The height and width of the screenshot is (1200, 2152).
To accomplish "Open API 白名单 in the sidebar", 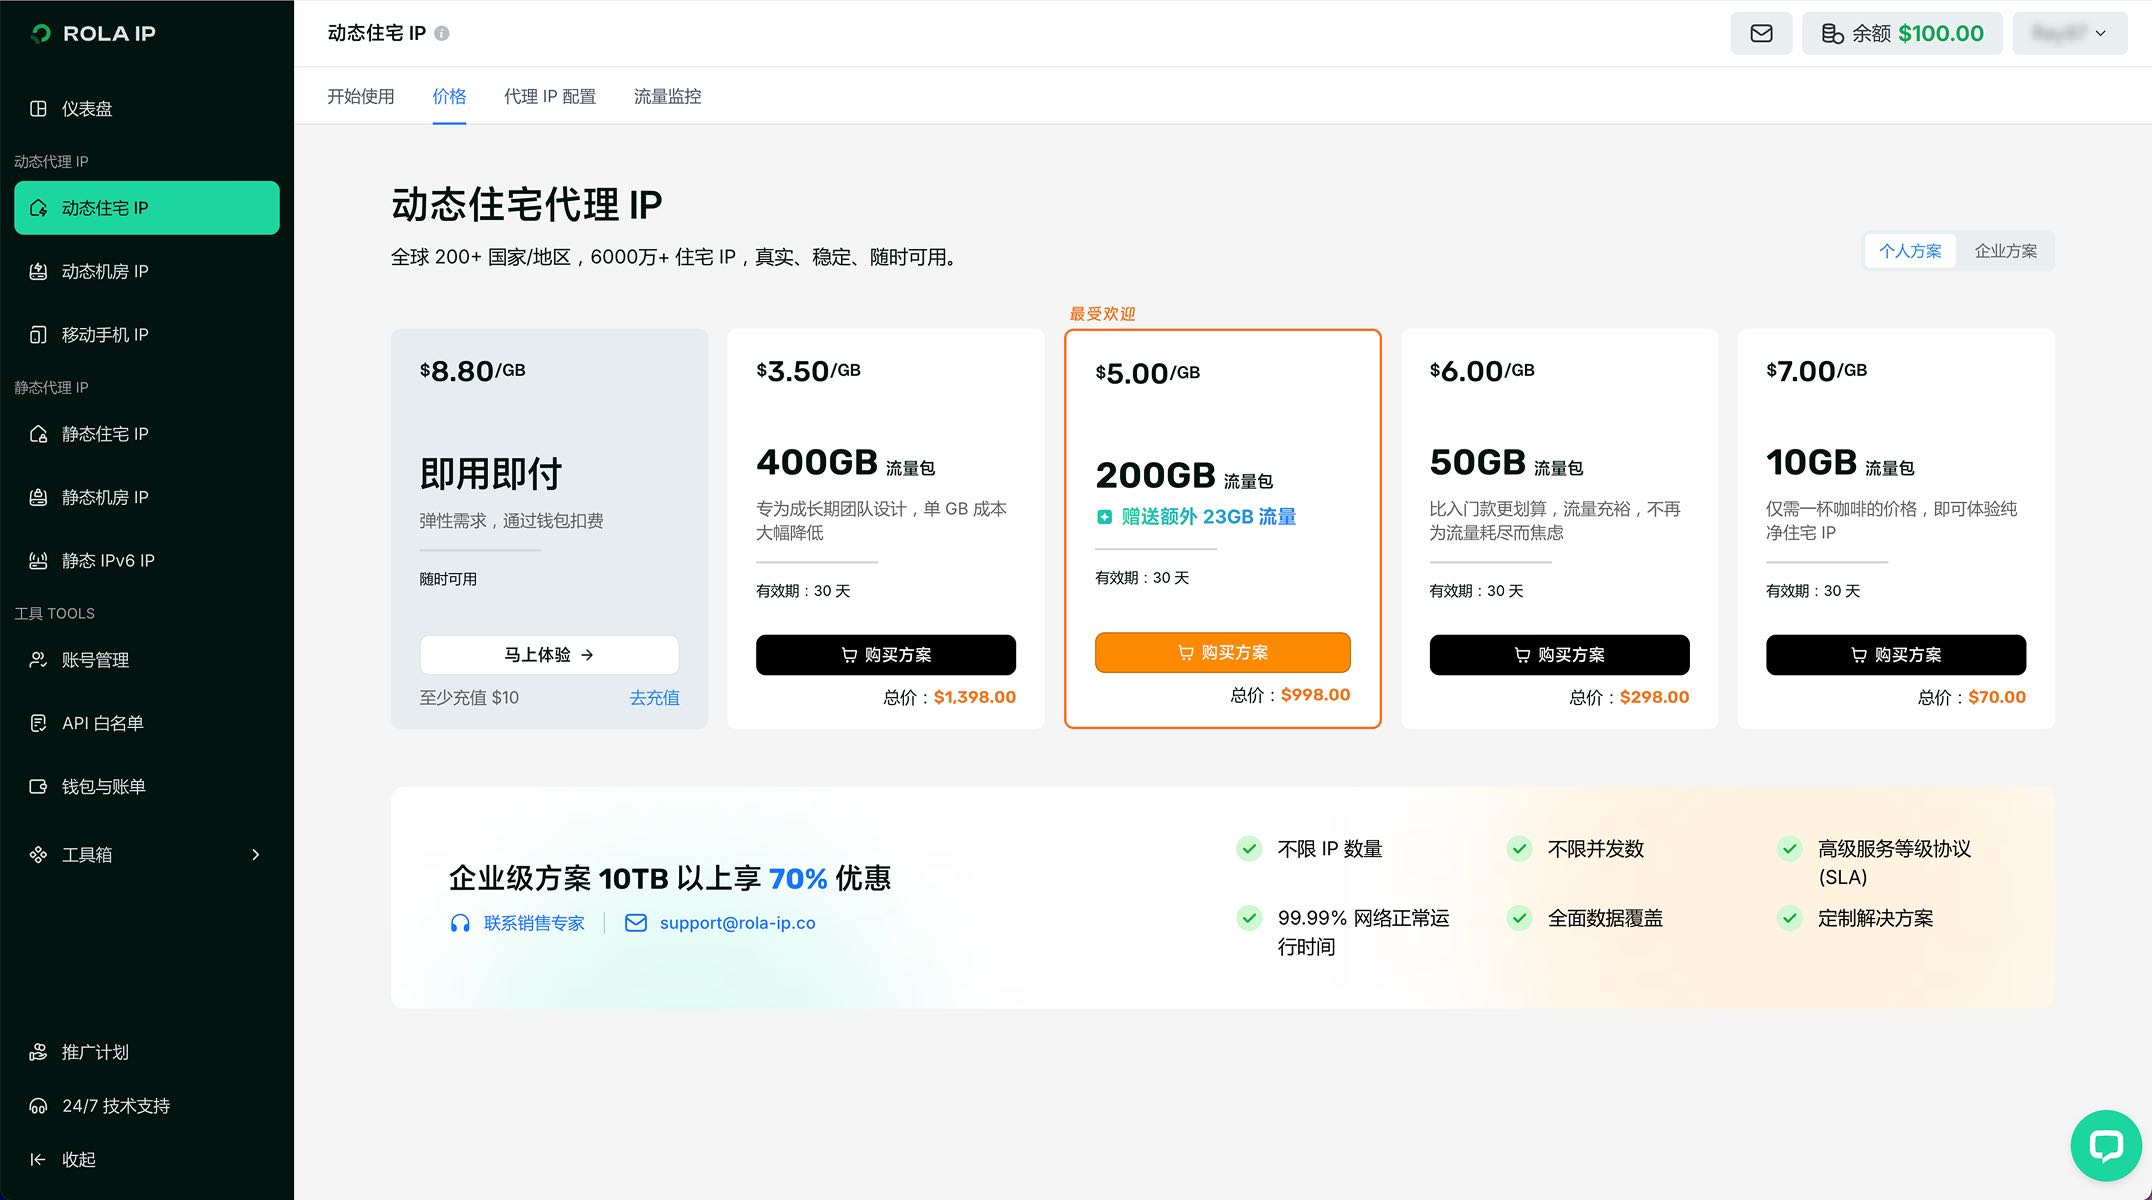I will coord(102,723).
